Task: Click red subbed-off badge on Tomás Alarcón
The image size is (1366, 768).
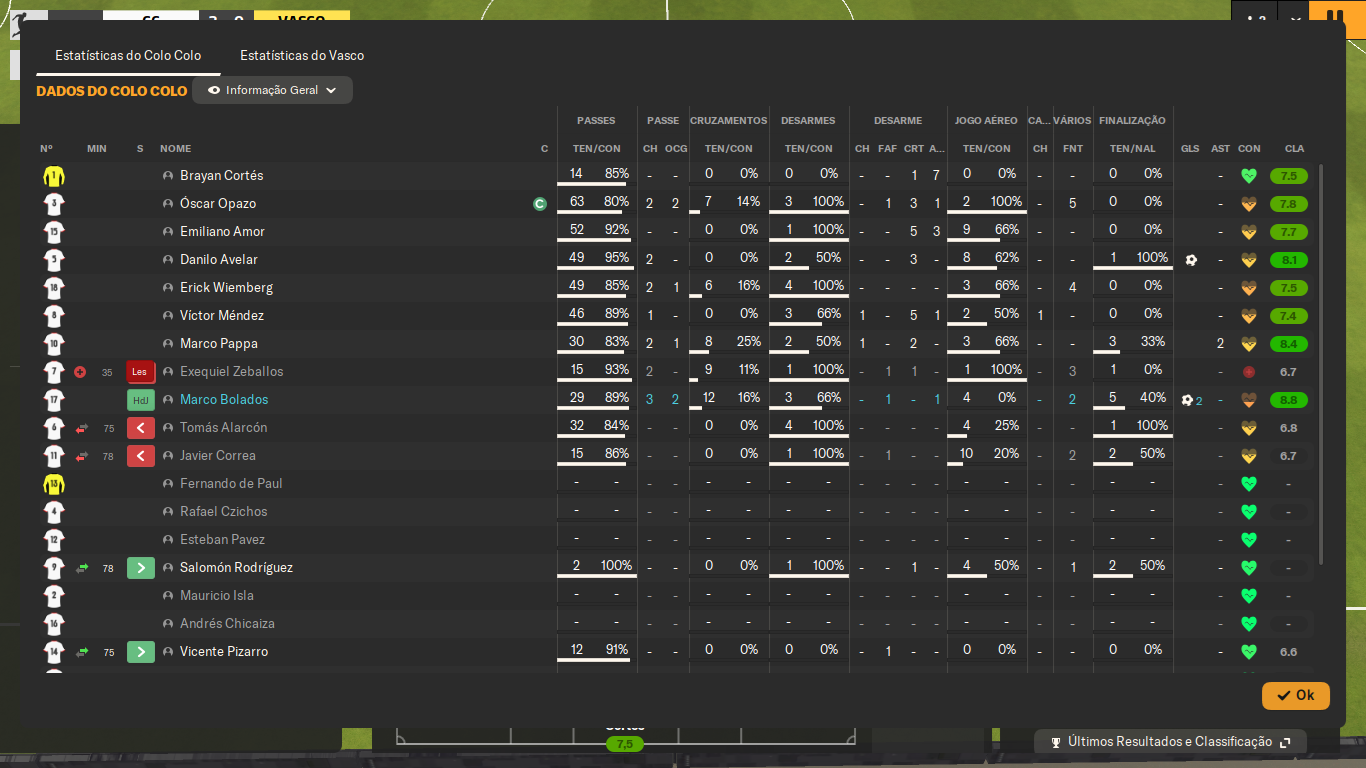Action: point(140,428)
